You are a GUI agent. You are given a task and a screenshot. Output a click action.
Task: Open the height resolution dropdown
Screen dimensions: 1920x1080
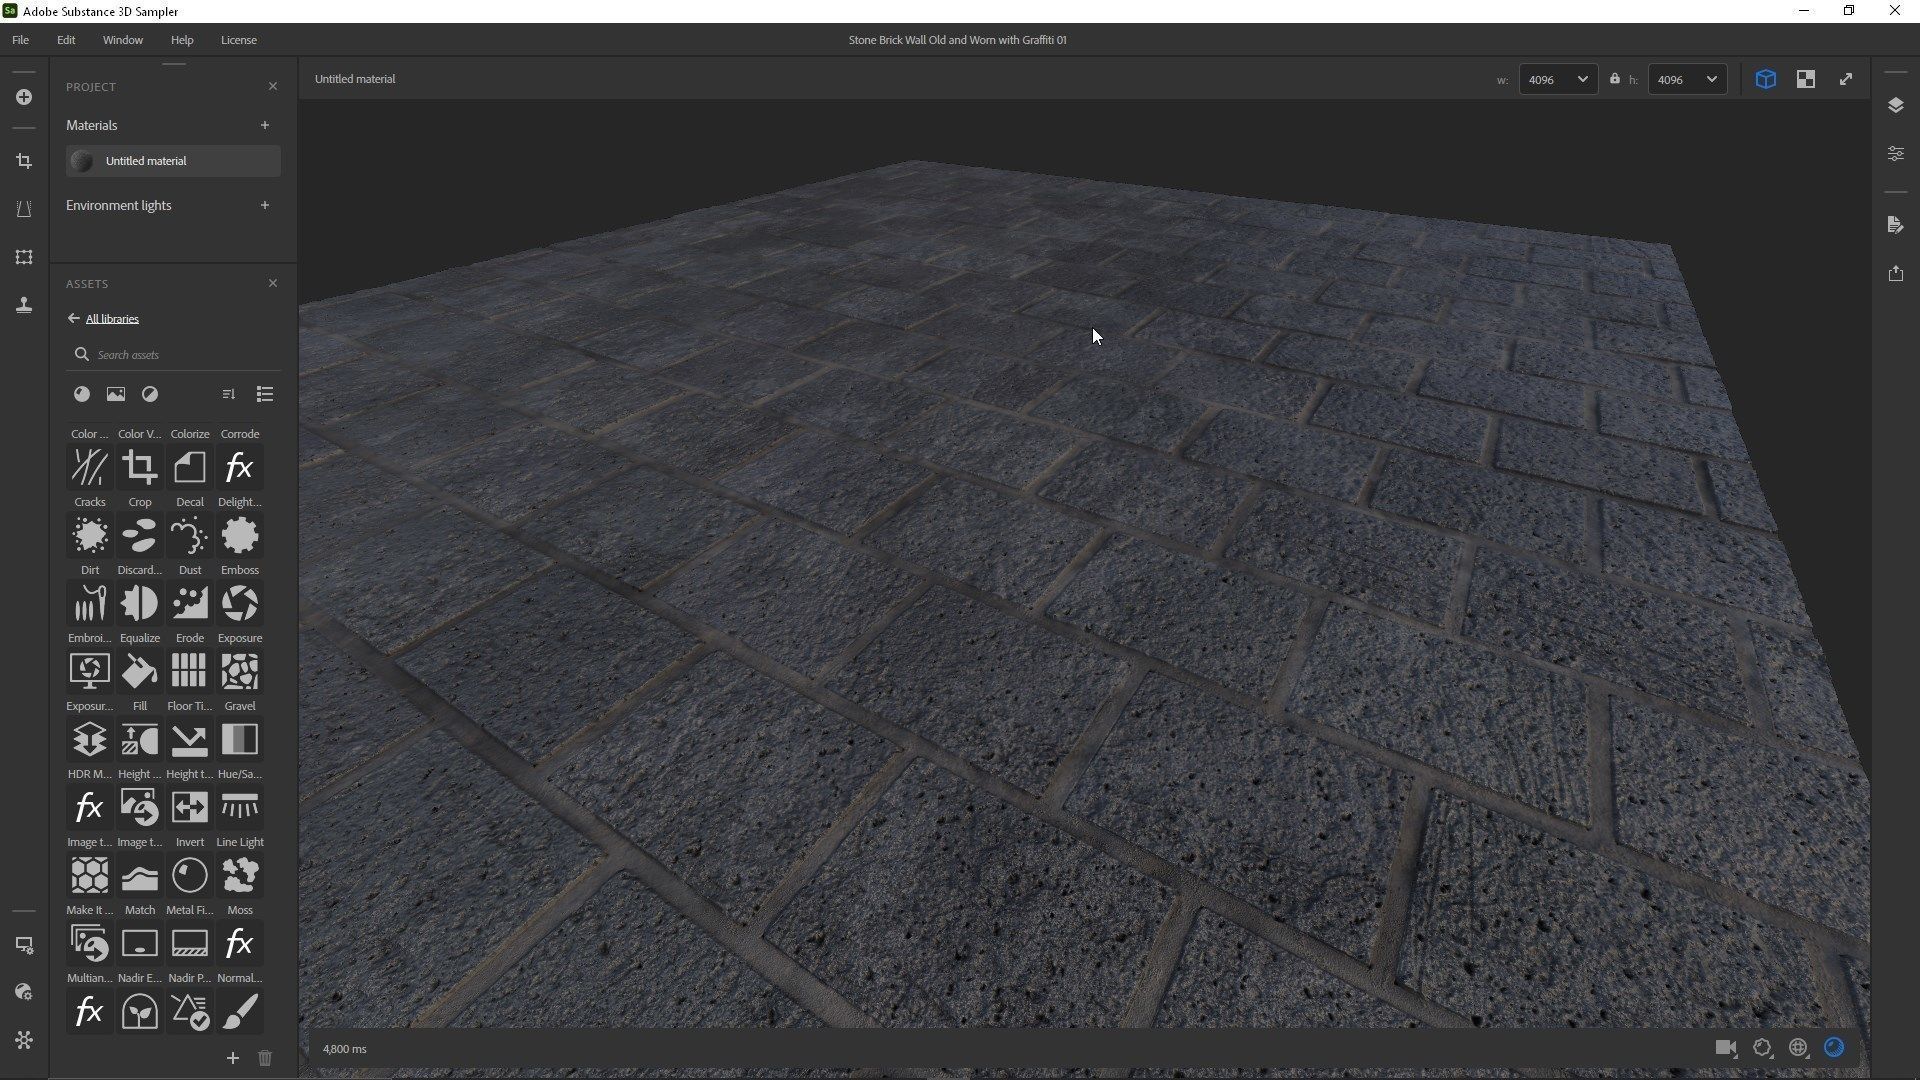pyautogui.click(x=1686, y=79)
